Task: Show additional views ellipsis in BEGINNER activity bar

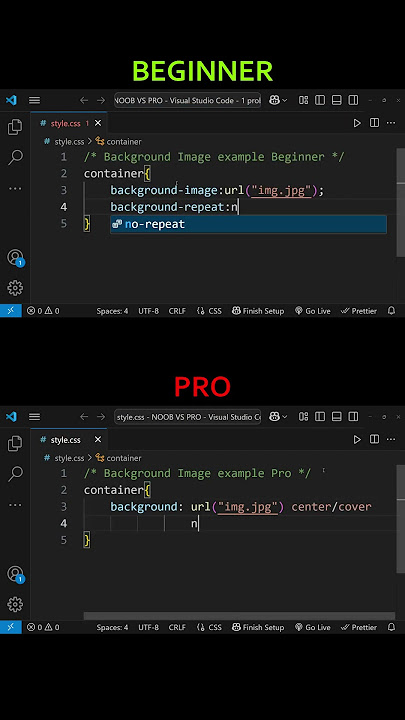Action: 15,189
